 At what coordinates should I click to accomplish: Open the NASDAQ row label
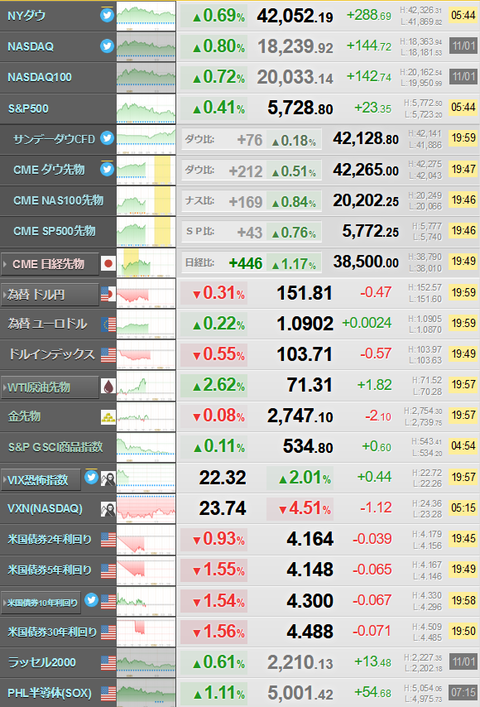point(30,46)
